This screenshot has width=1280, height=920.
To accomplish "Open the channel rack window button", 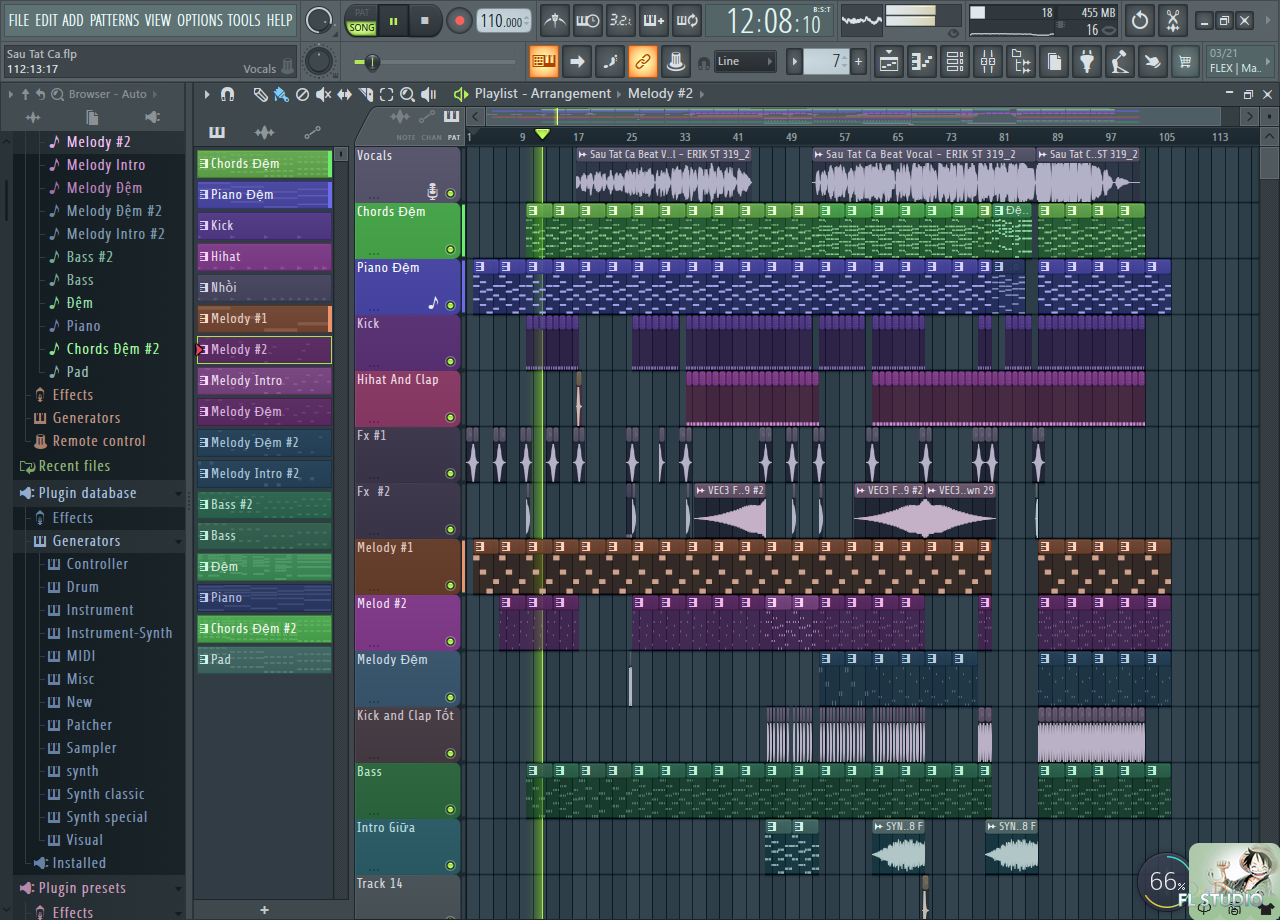I will pyautogui.click(x=955, y=62).
